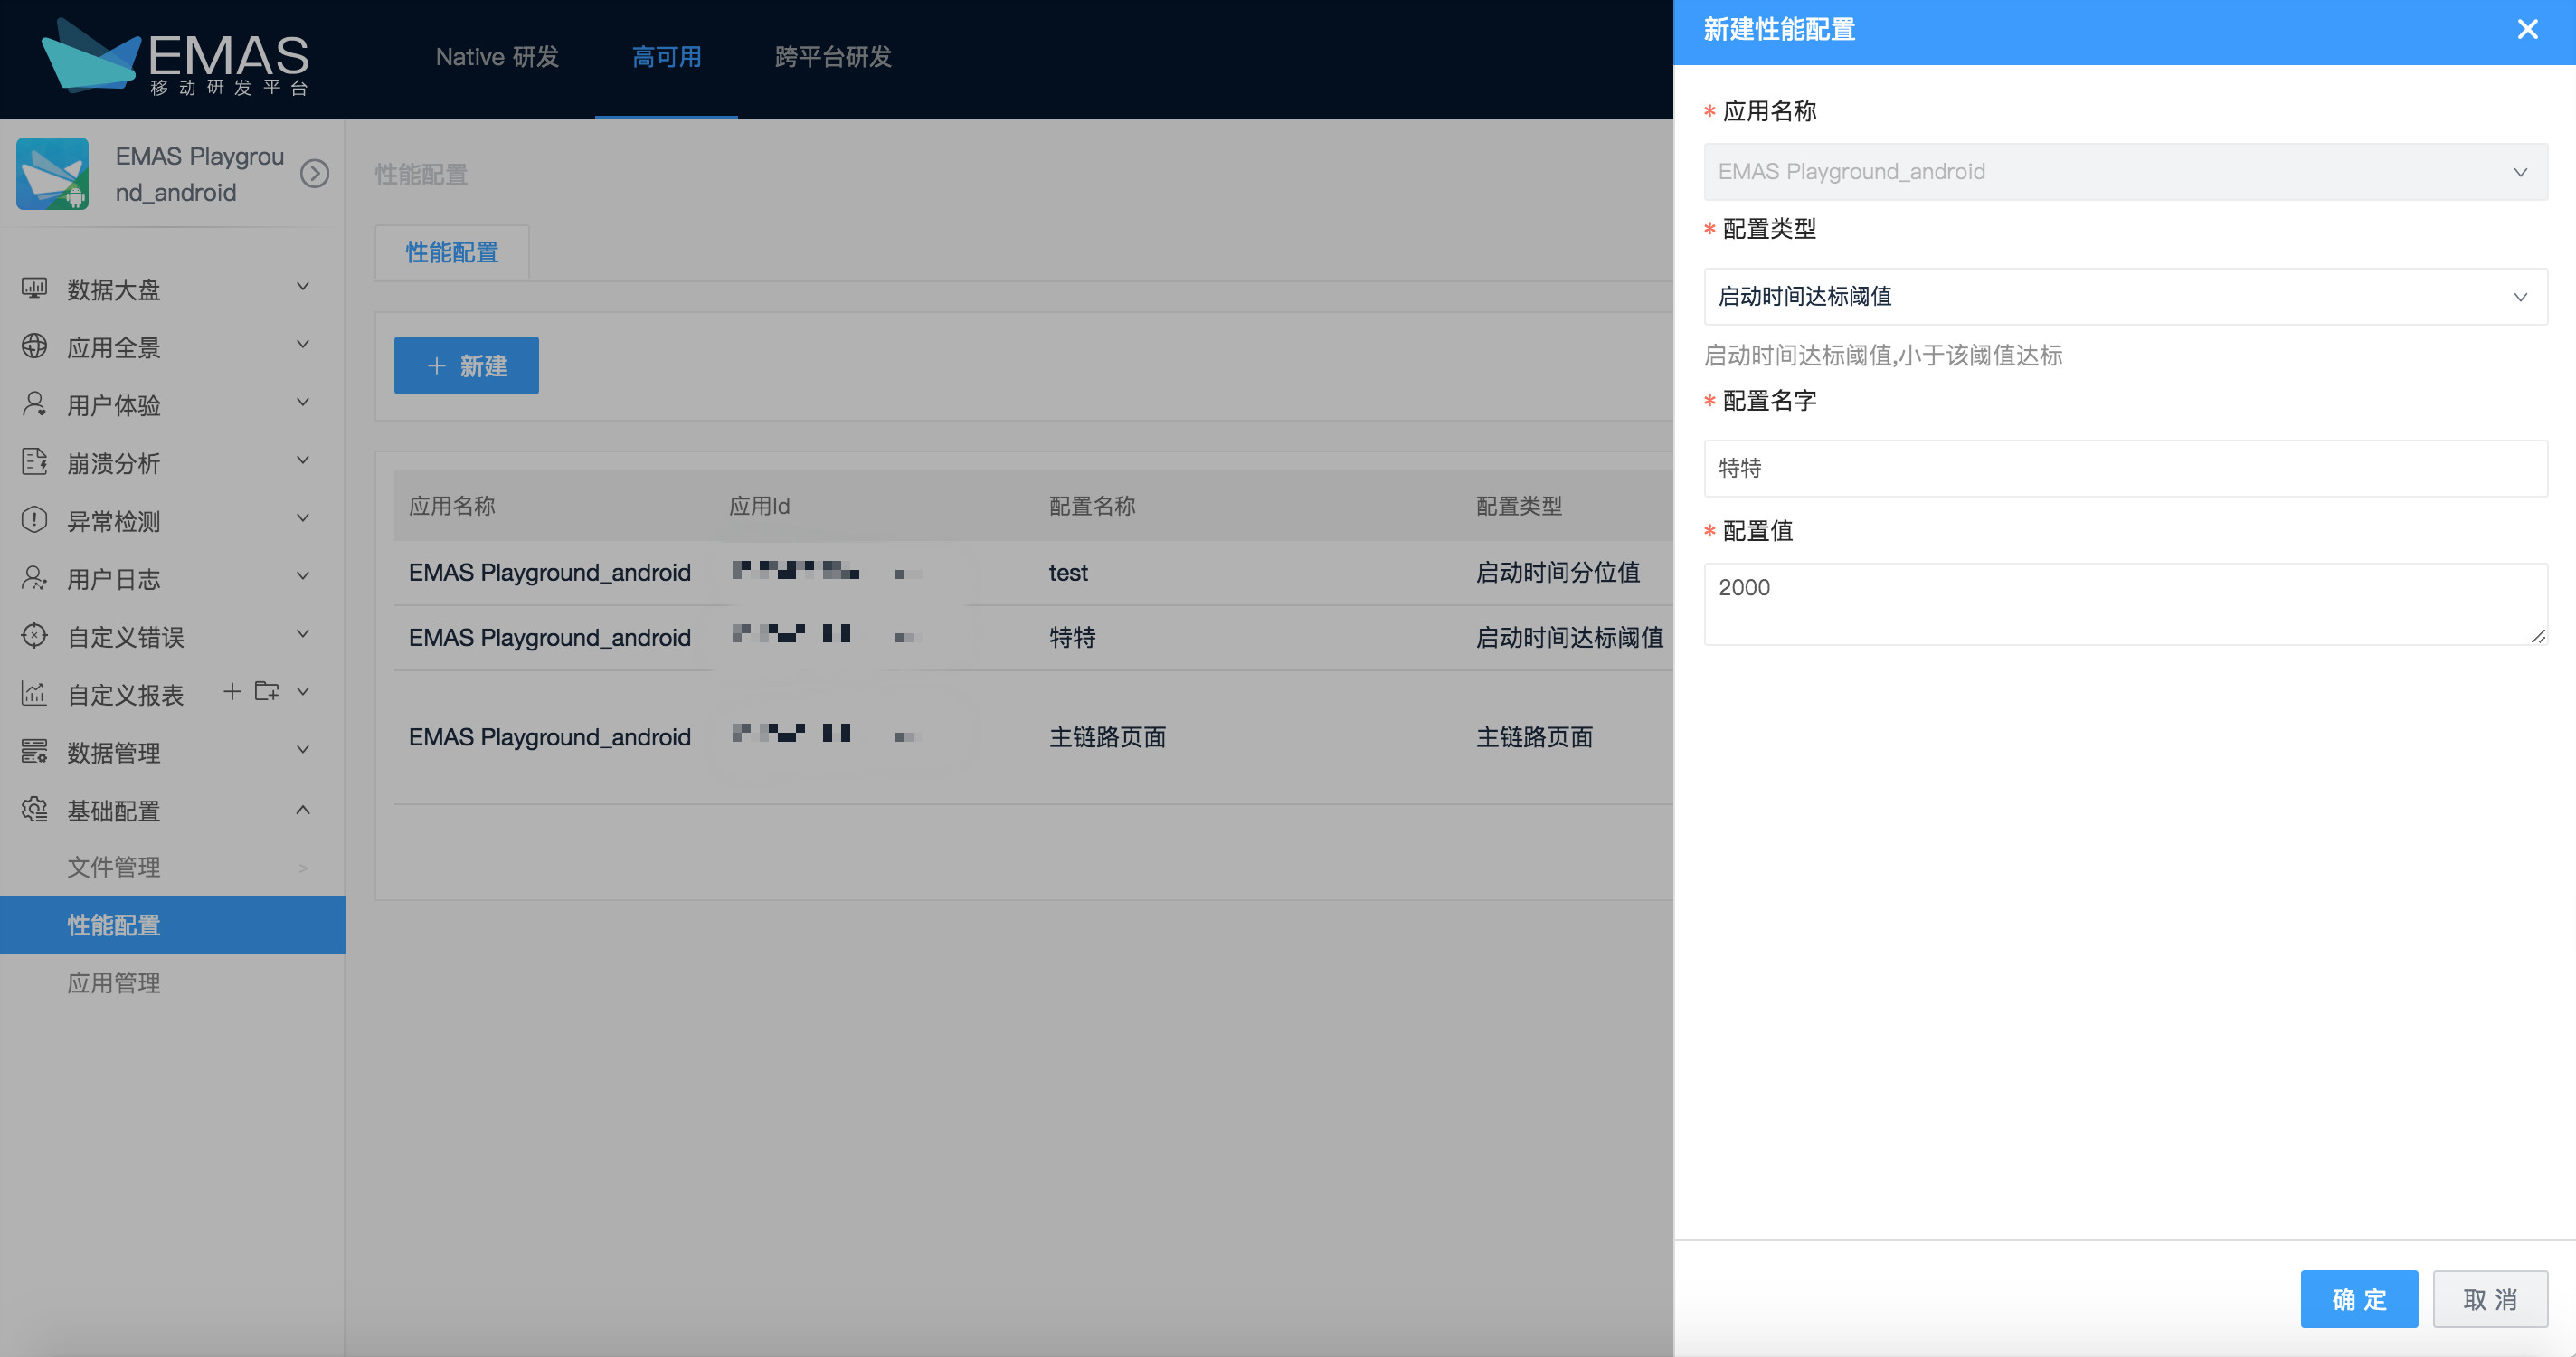Select the 性能配置 content tab
Image resolution: width=2576 pixels, height=1357 pixels.
coord(452,253)
